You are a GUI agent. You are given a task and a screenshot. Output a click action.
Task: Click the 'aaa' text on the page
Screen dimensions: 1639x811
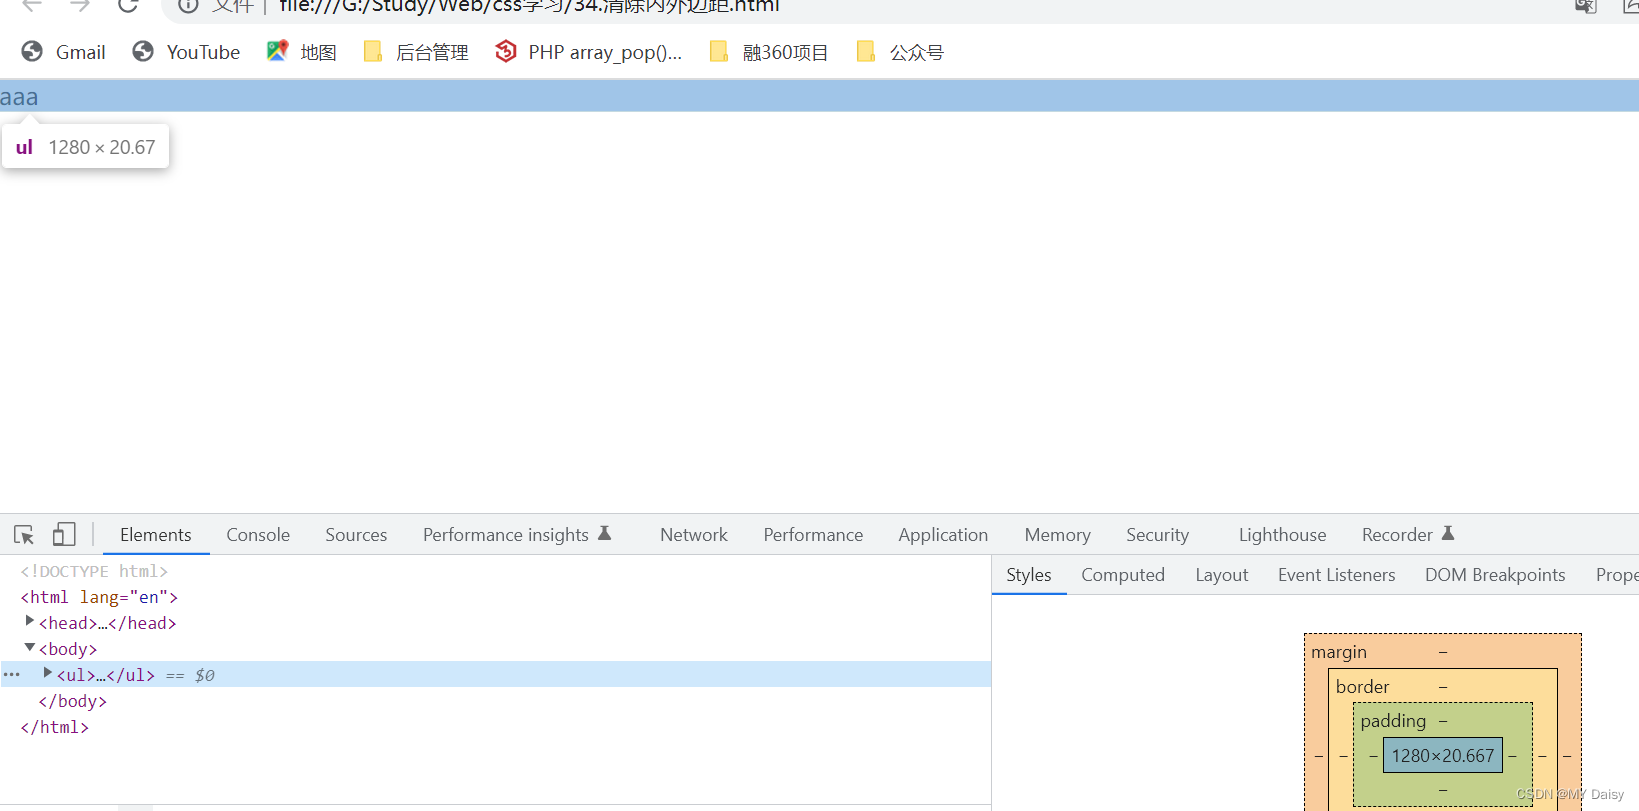(19, 97)
